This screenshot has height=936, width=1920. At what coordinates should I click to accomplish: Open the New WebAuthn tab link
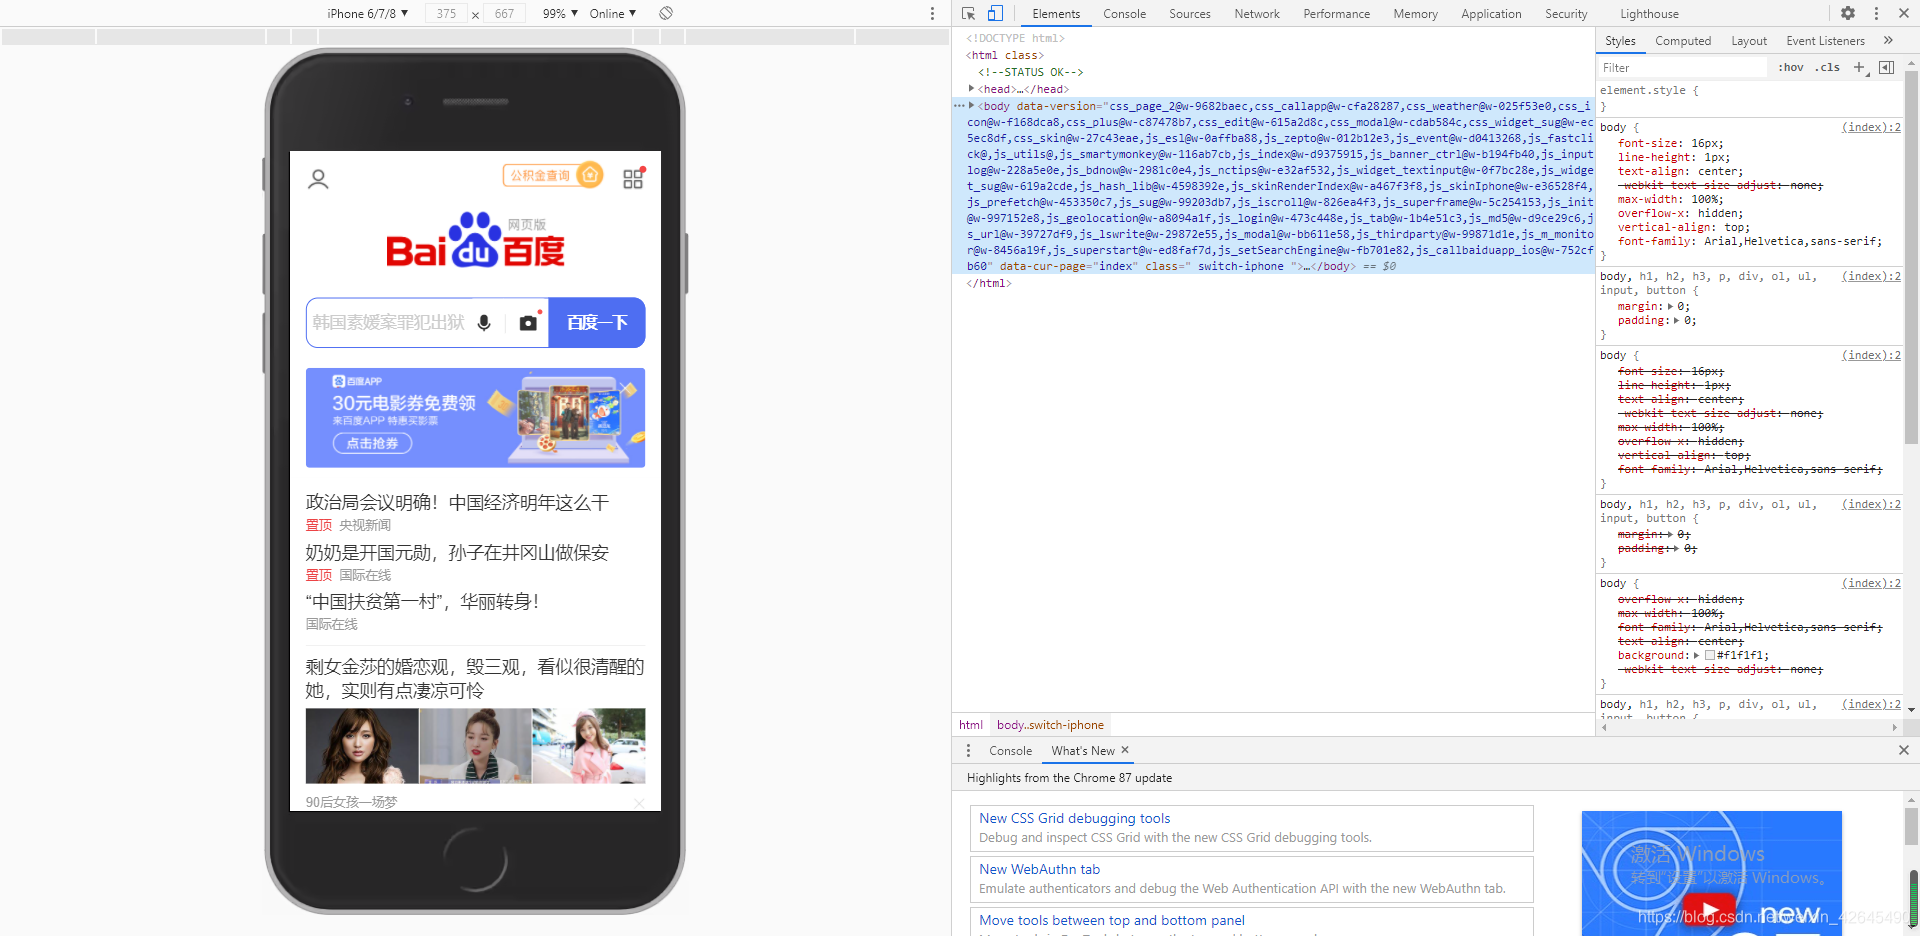[x=1039, y=869]
